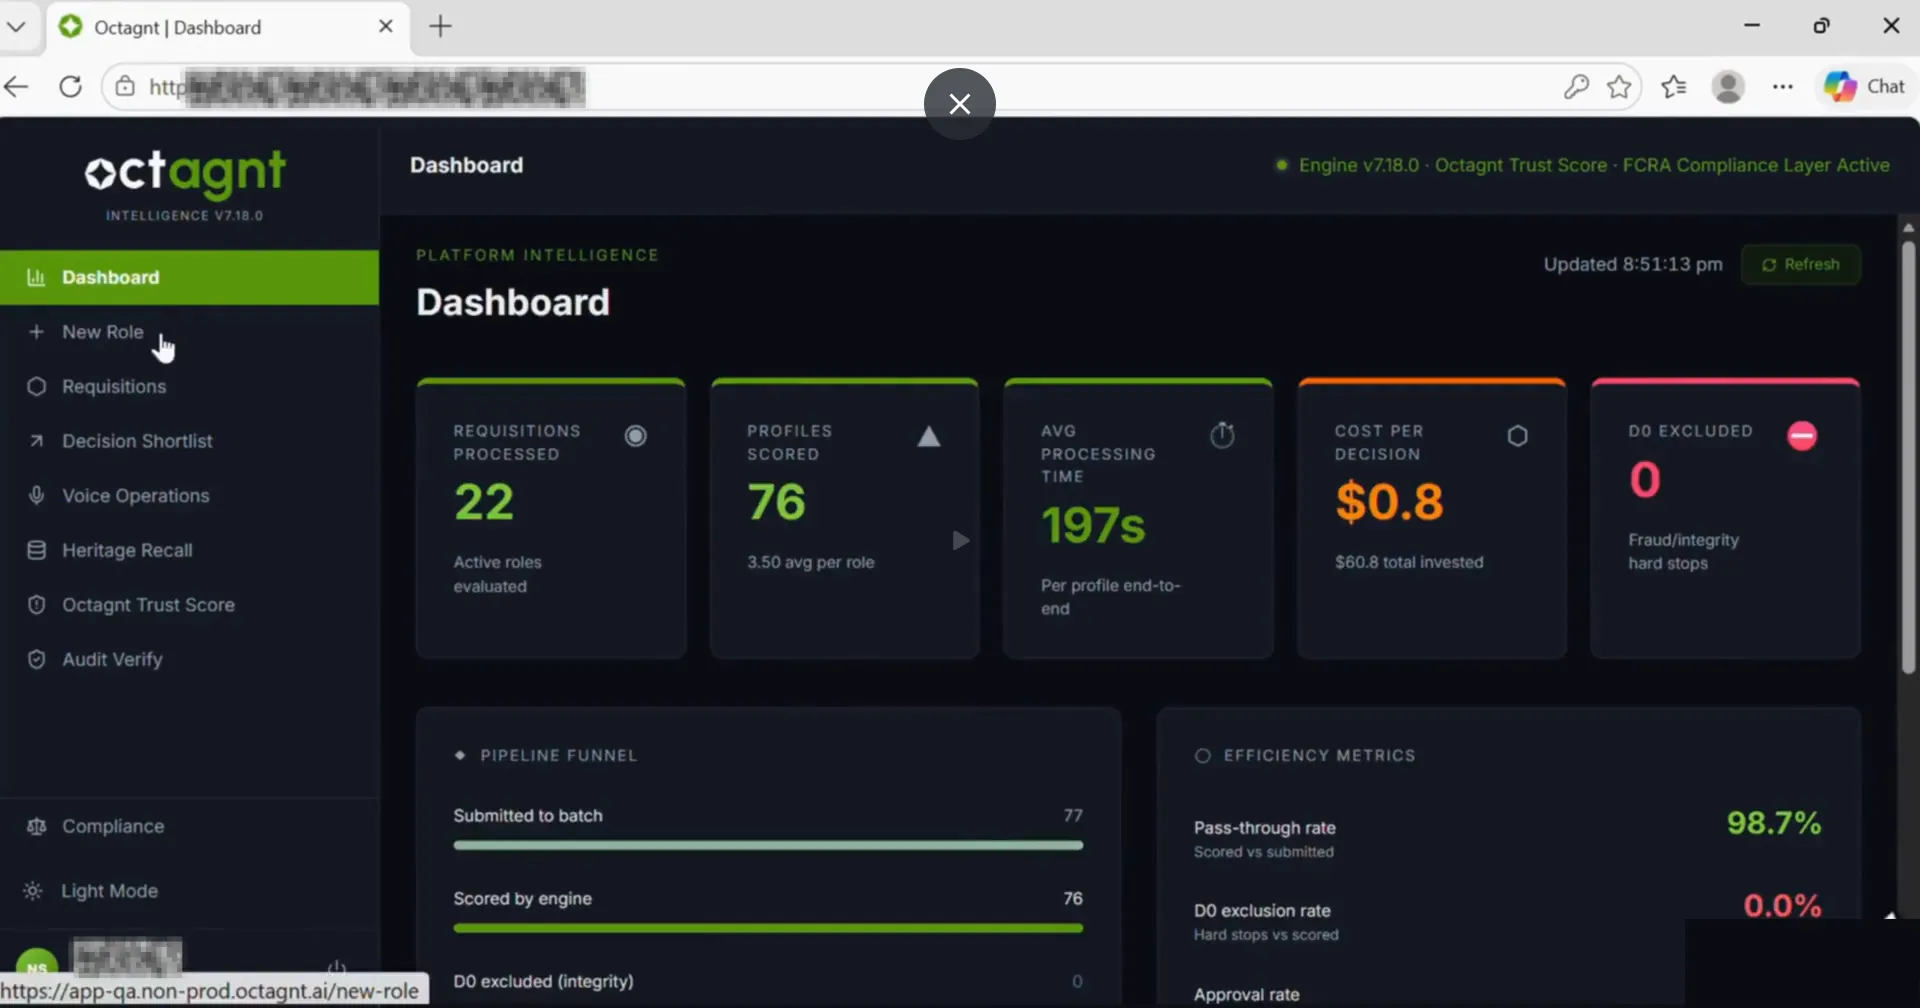Open the browser favorites list icon
1920x1008 pixels.
click(1674, 87)
